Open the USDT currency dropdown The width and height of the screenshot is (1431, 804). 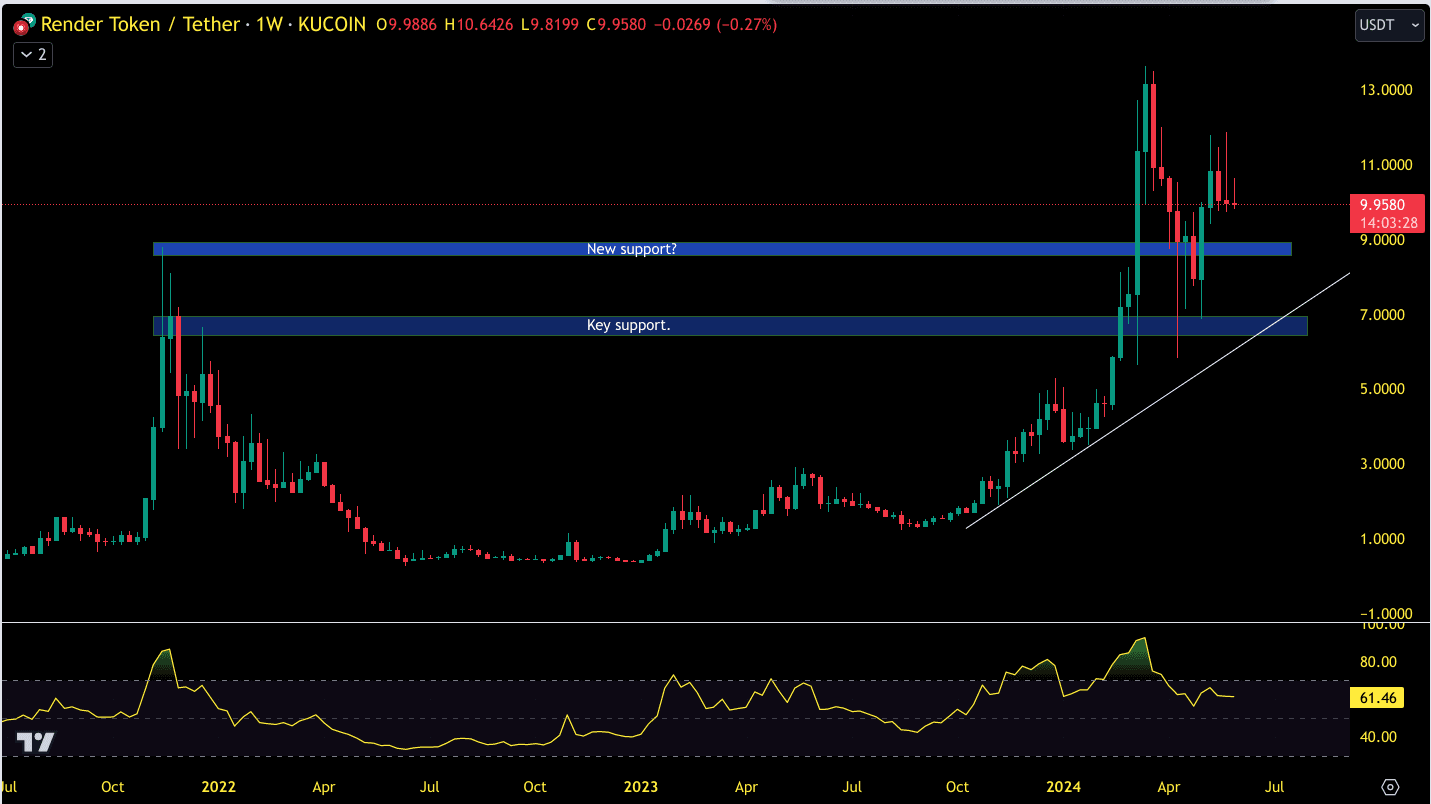(1389, 25)
